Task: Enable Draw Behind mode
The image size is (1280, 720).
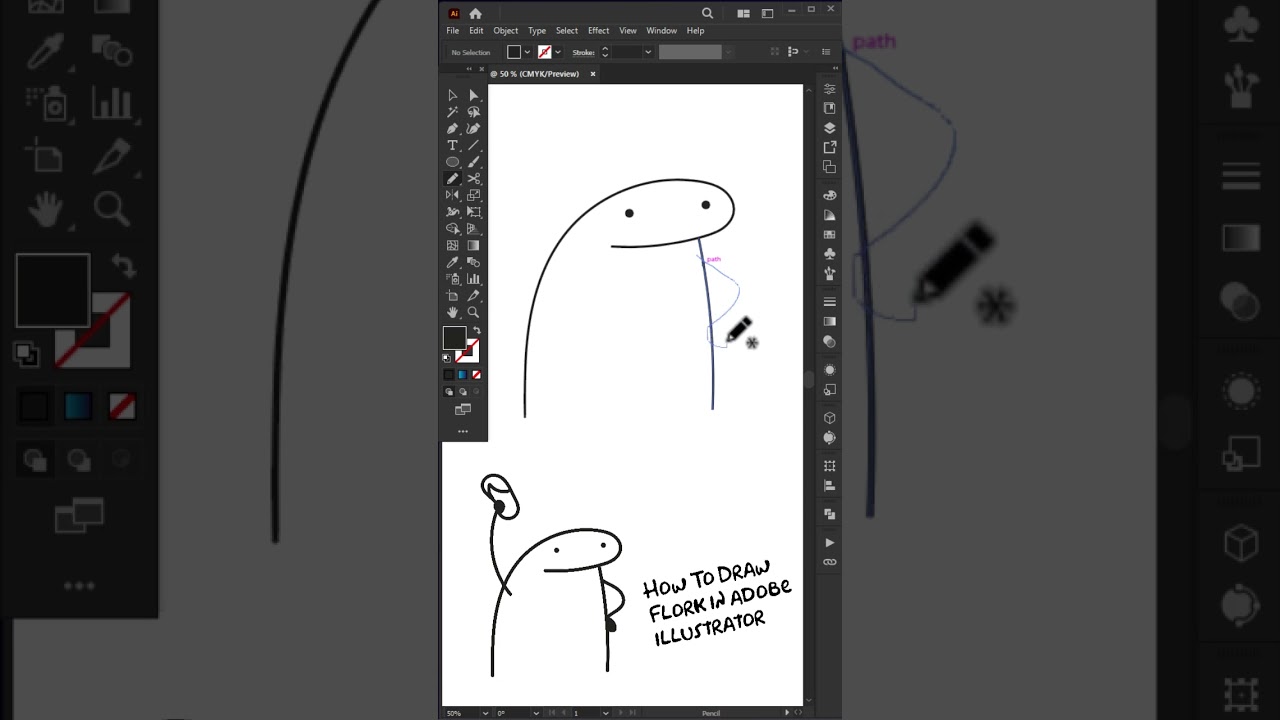Action: coord(462,391)
